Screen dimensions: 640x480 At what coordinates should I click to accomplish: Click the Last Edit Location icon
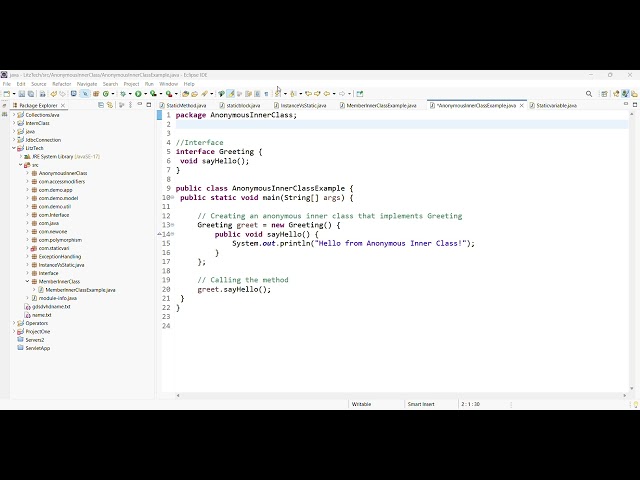tap(308, 94)
